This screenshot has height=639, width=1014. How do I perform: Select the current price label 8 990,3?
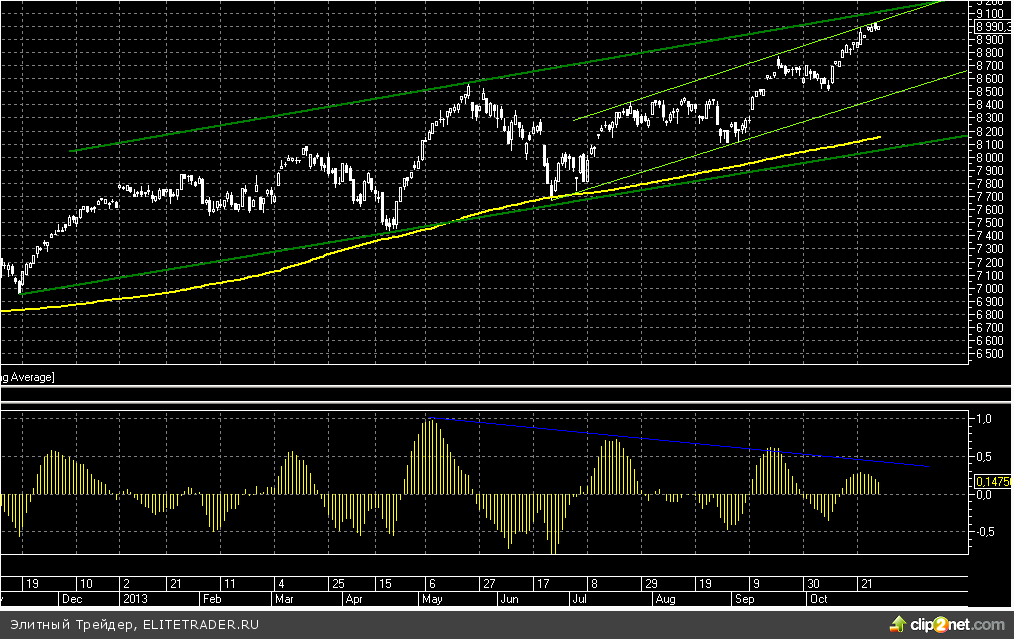click(993, 27)
